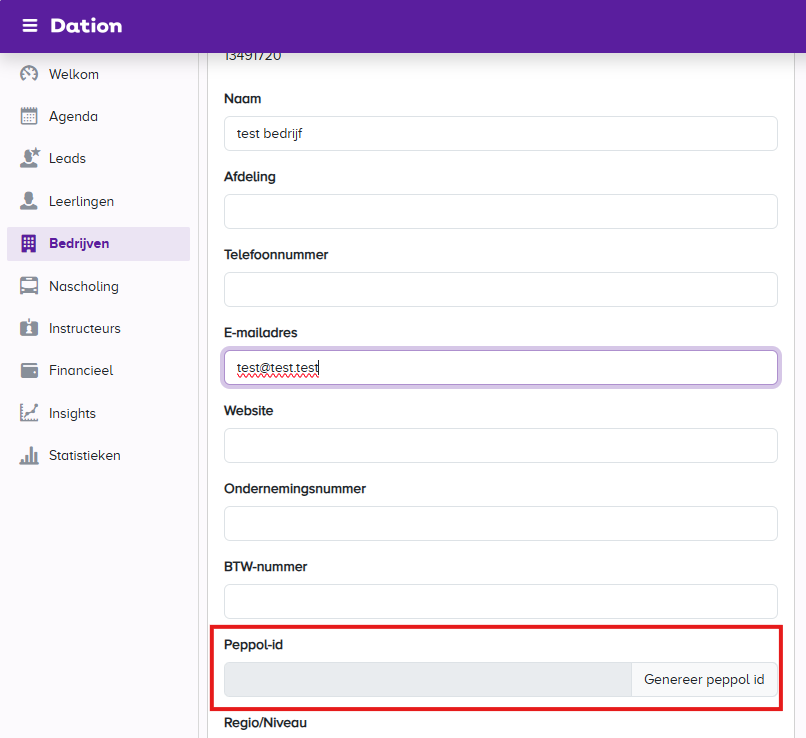The image size is (806, 738).
Task: Click the Statistieken bar chart icon
Action: 29,455
